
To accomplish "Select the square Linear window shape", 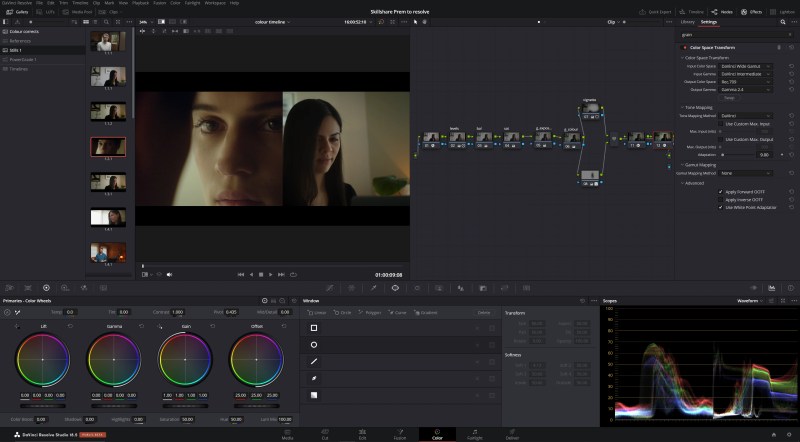I will [314, 328].
